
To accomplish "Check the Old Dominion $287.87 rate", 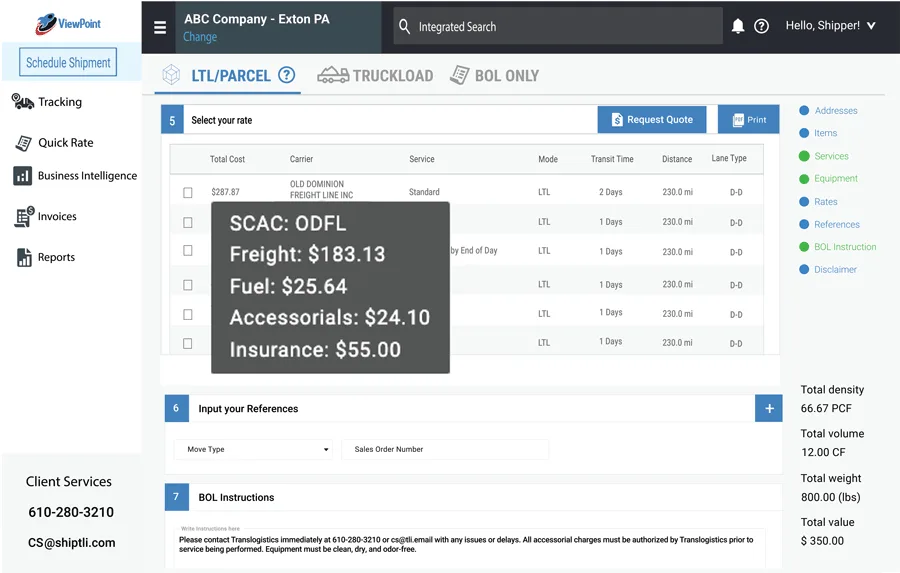I will (x=188, y=192).
